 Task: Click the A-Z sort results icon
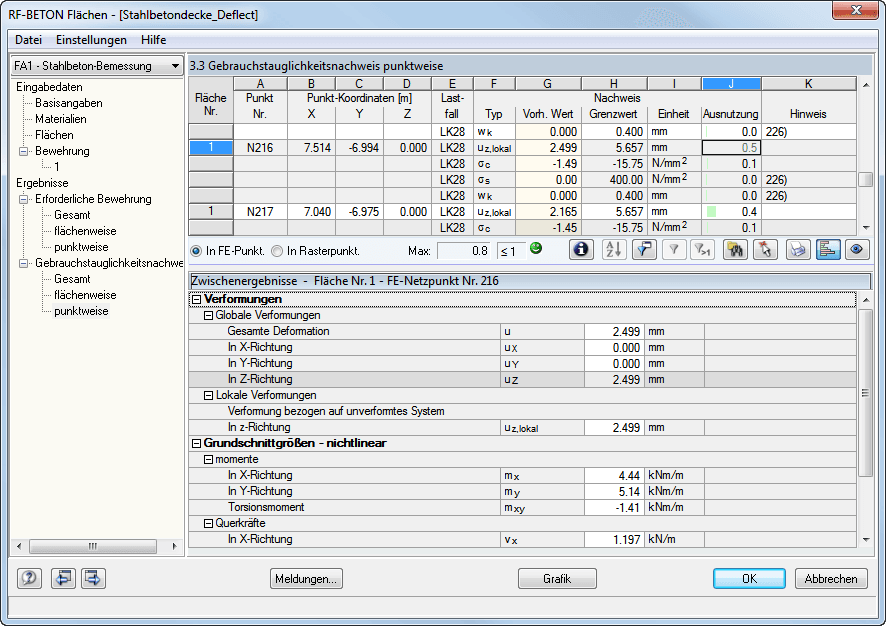[x=614, y=249]
